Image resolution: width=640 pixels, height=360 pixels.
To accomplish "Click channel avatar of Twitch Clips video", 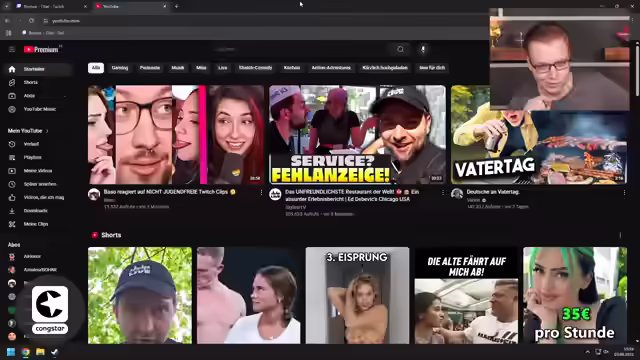I will tap(94, 194).
